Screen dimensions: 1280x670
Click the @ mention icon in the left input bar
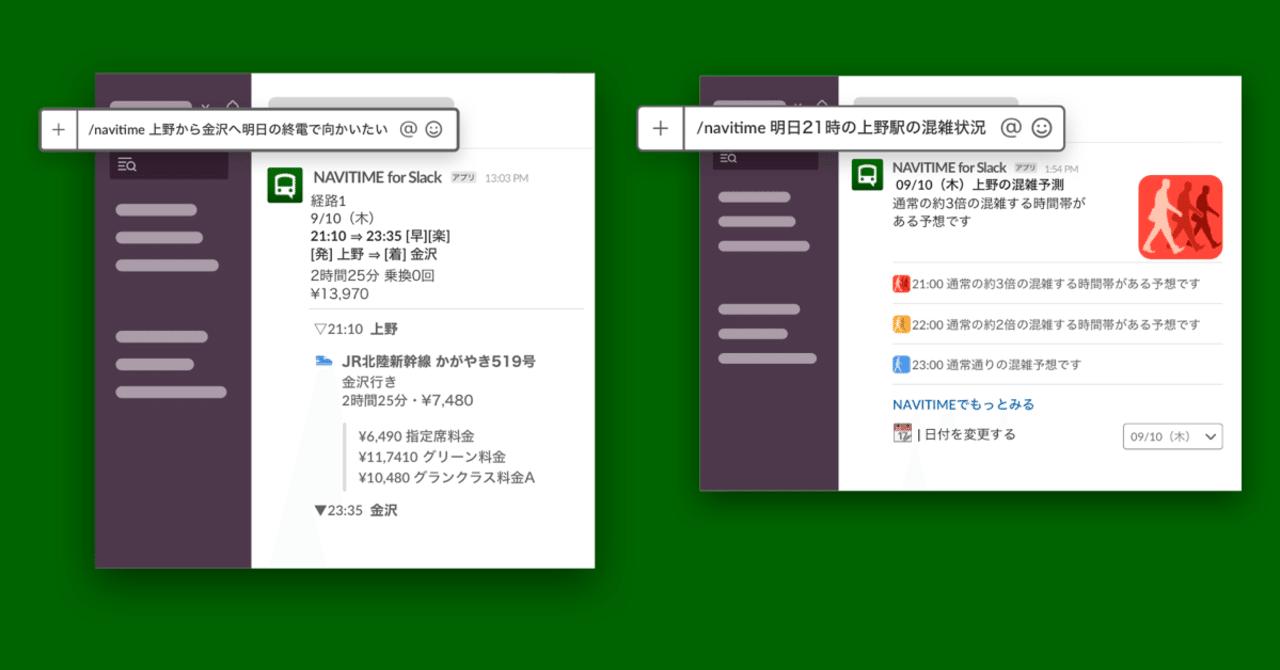[411, 129]
